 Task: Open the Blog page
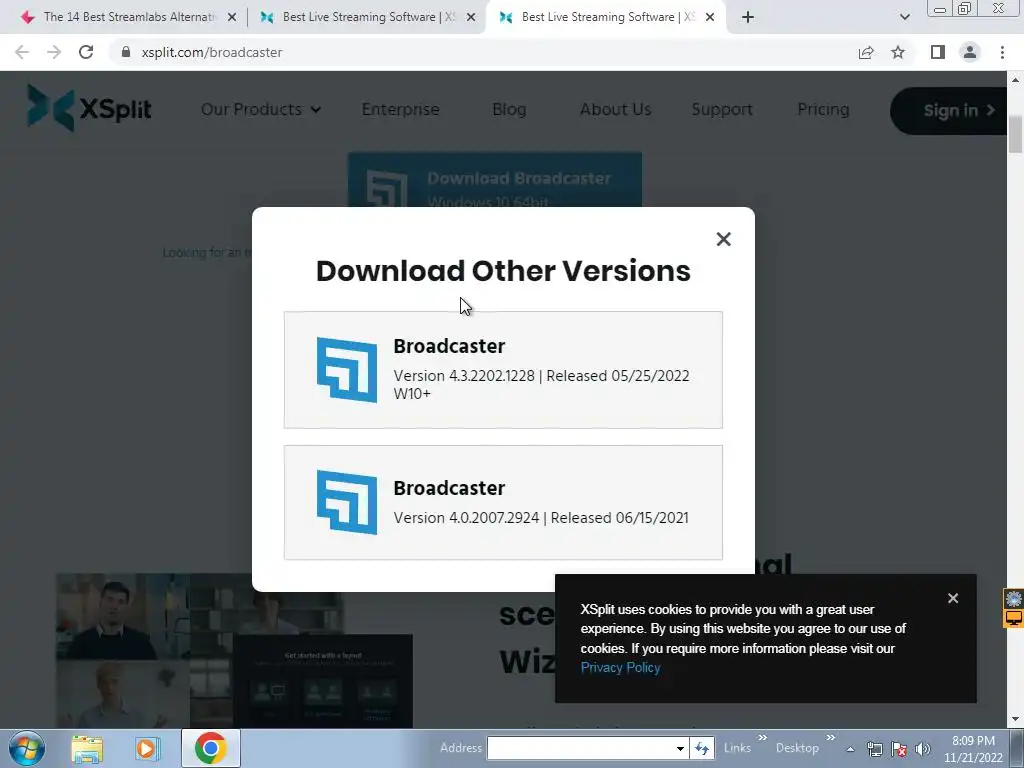point(509,109)
